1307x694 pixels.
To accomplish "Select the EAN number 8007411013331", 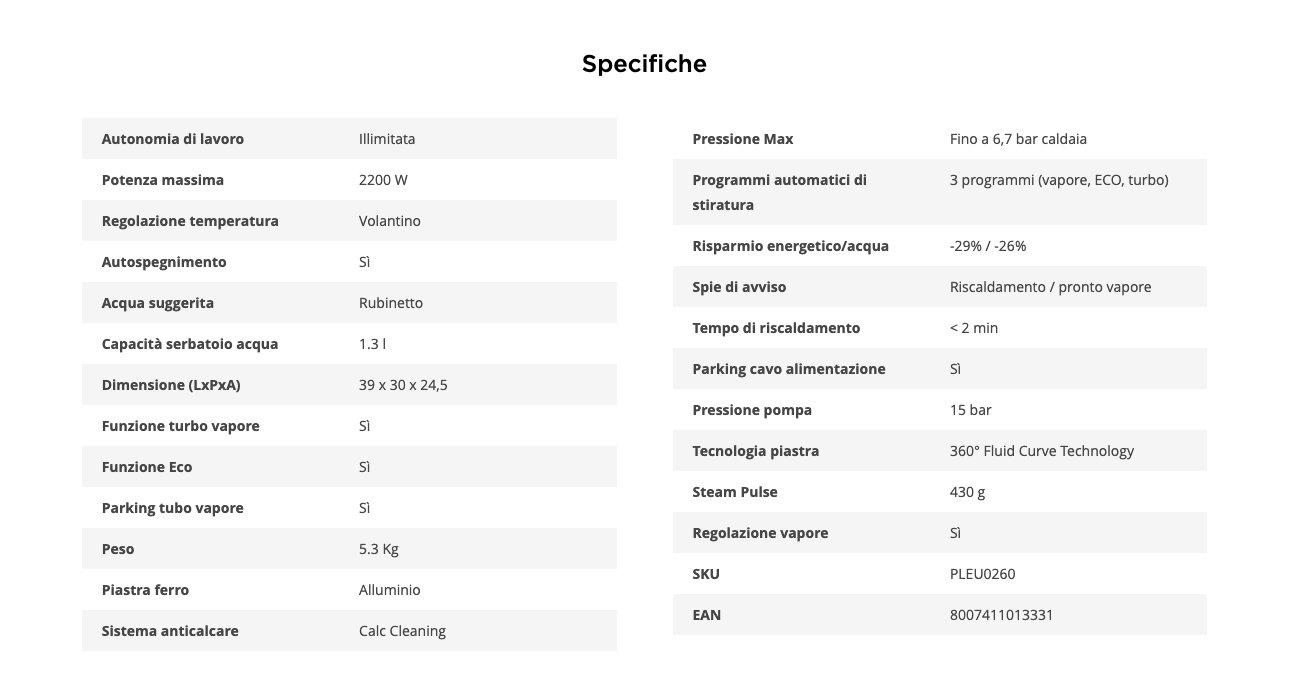I will [x=1001, y=615].
